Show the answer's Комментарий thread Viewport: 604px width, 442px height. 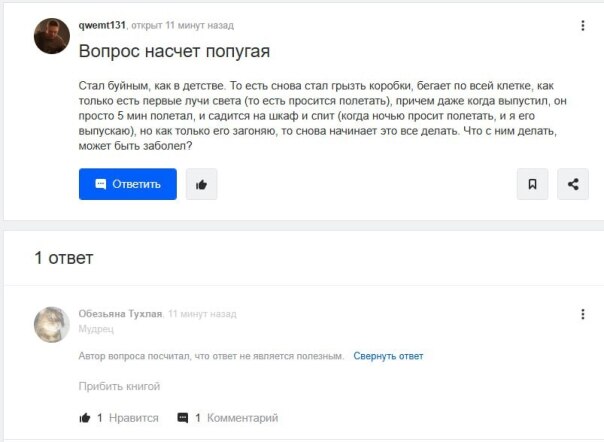[x=243, y=418]
